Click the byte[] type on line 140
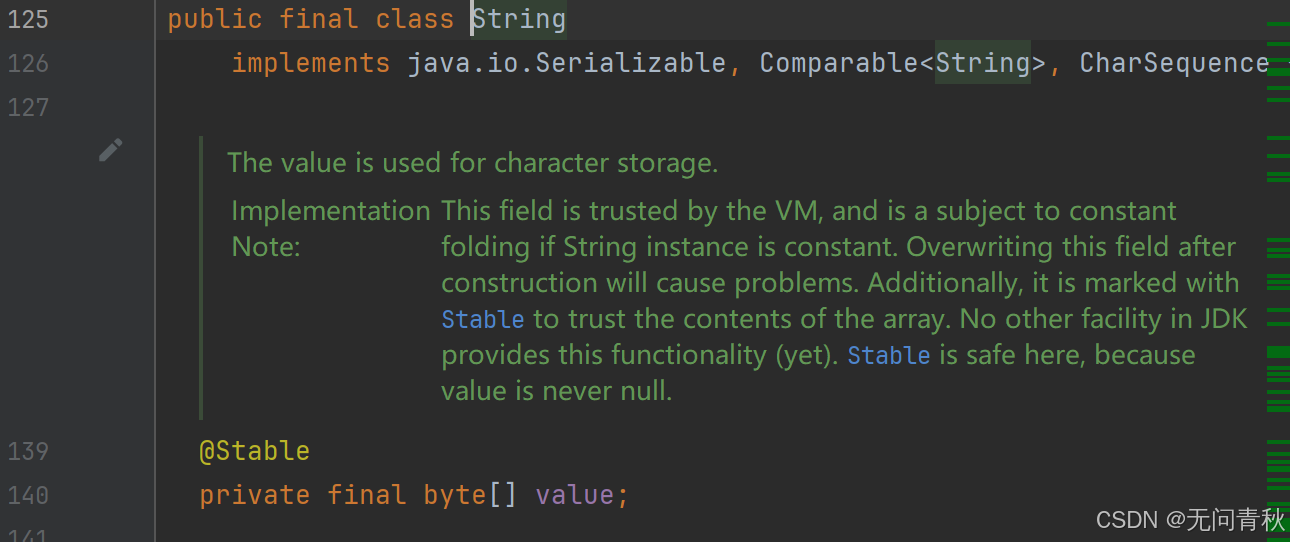1290x542 pixels. [x=470, y=495]
